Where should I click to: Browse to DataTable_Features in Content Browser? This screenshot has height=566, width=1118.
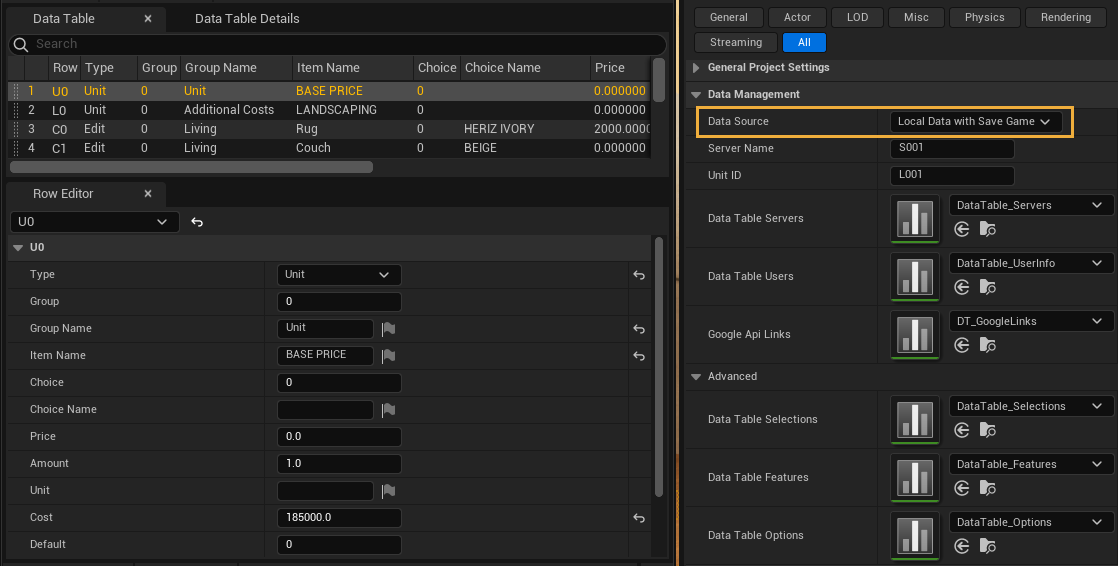click(988, 488)
